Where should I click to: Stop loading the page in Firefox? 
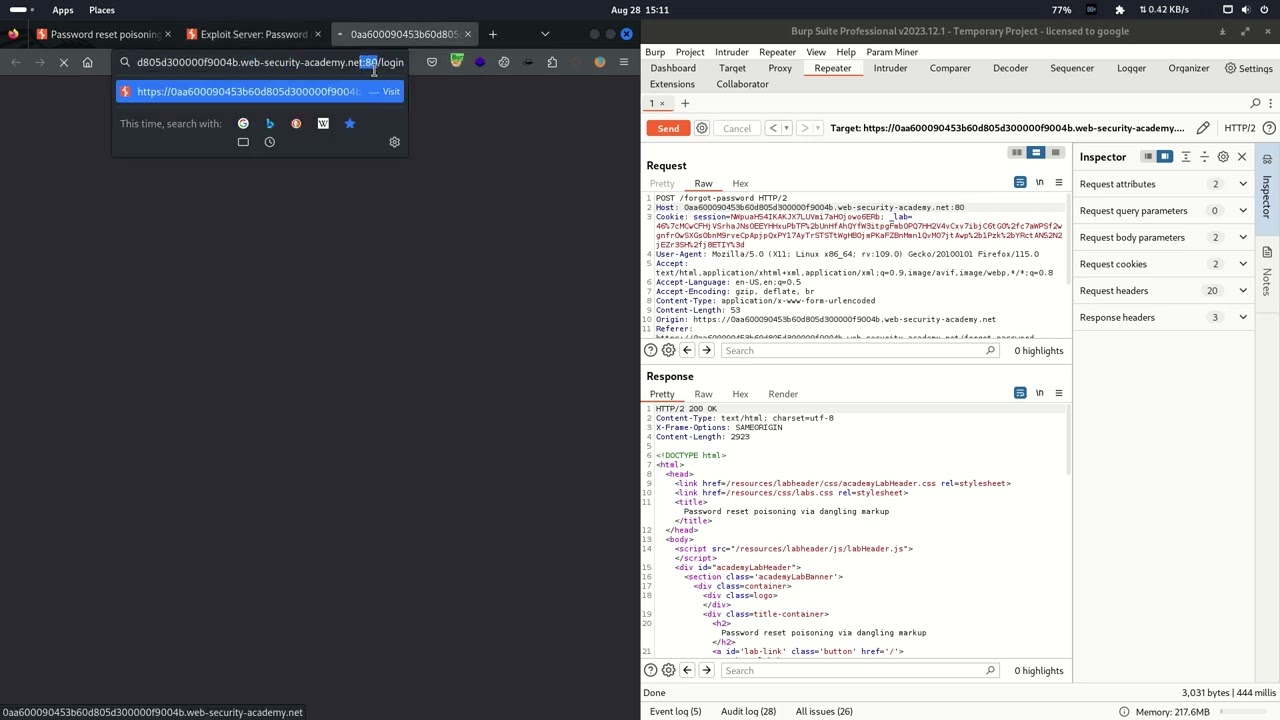click(x=63, y=62)
